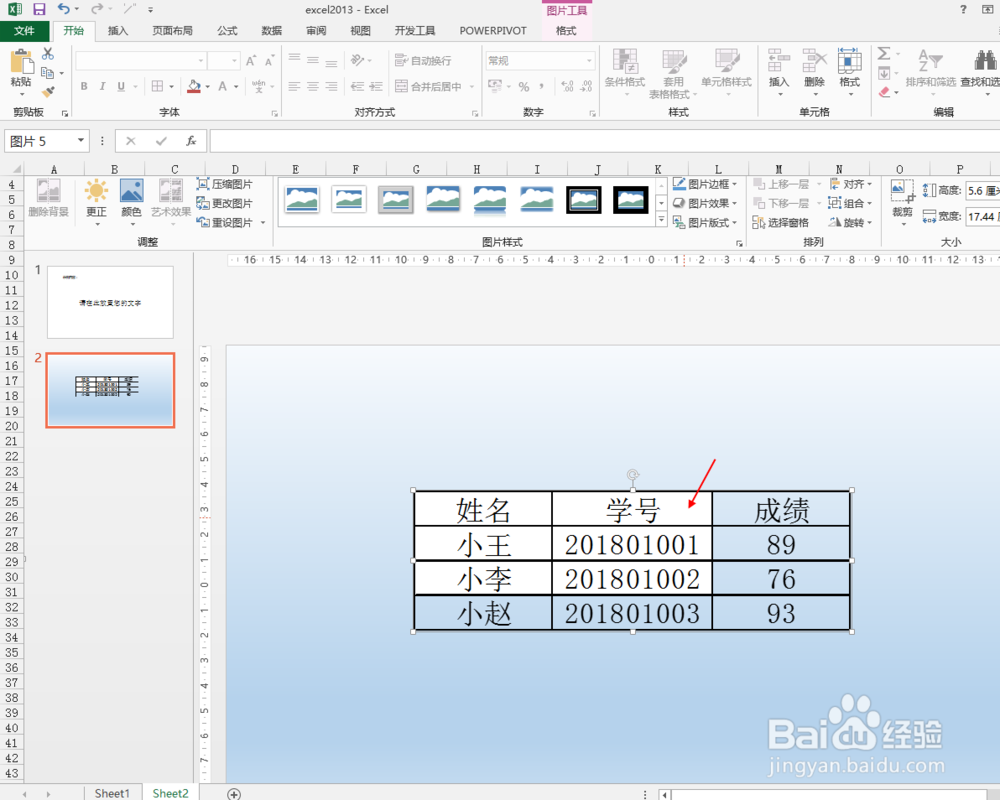Open the 文件 tab

click(24, 31)
